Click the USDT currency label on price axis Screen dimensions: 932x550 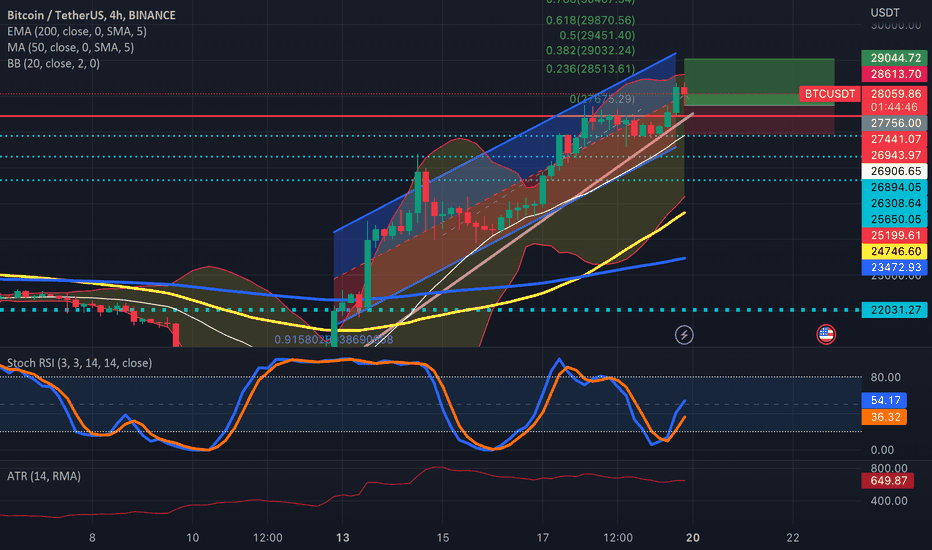coord(885,12)
